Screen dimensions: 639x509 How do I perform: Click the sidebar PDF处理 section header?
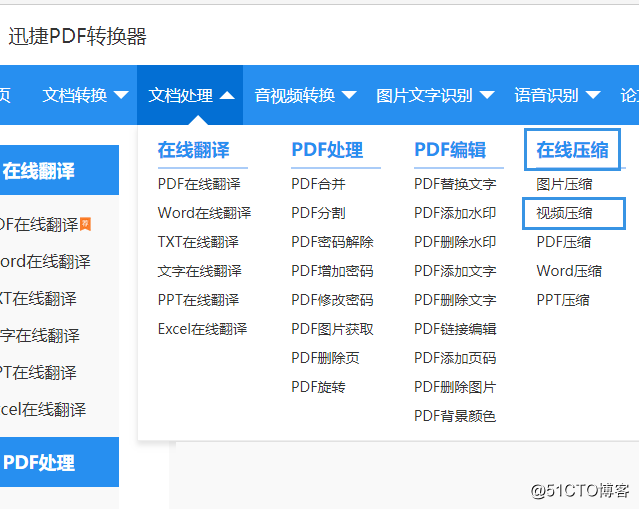coord(59,462)
